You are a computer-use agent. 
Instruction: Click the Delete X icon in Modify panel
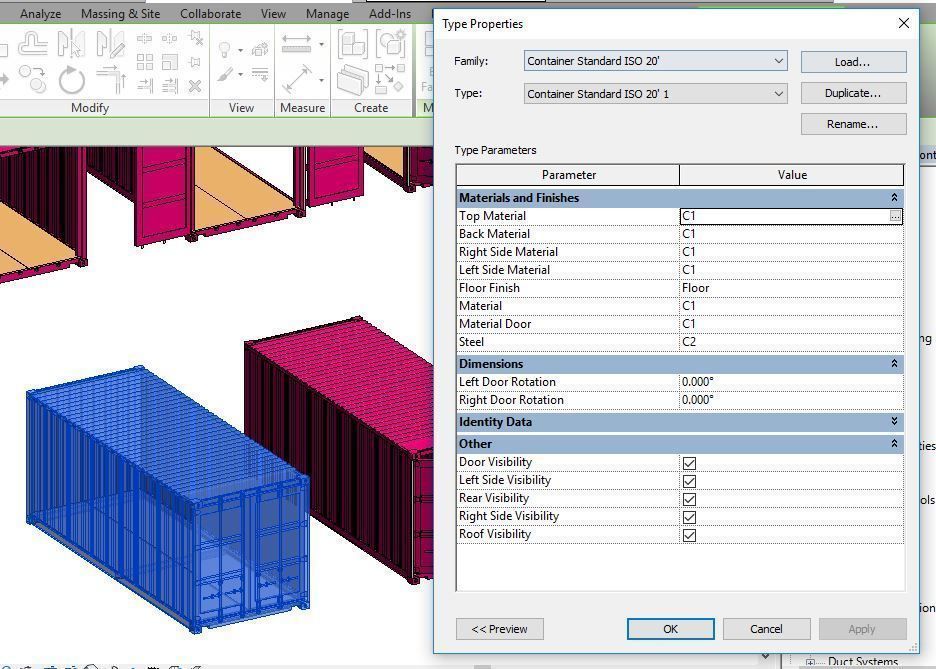point(195,86)
